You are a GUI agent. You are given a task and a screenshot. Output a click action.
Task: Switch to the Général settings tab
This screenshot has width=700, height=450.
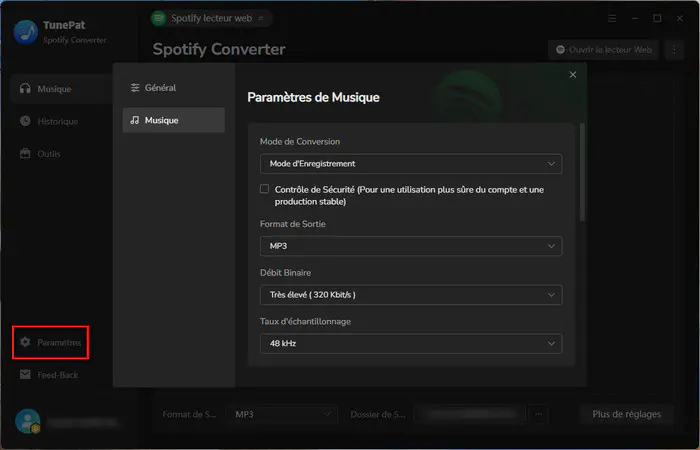[174, 88]
